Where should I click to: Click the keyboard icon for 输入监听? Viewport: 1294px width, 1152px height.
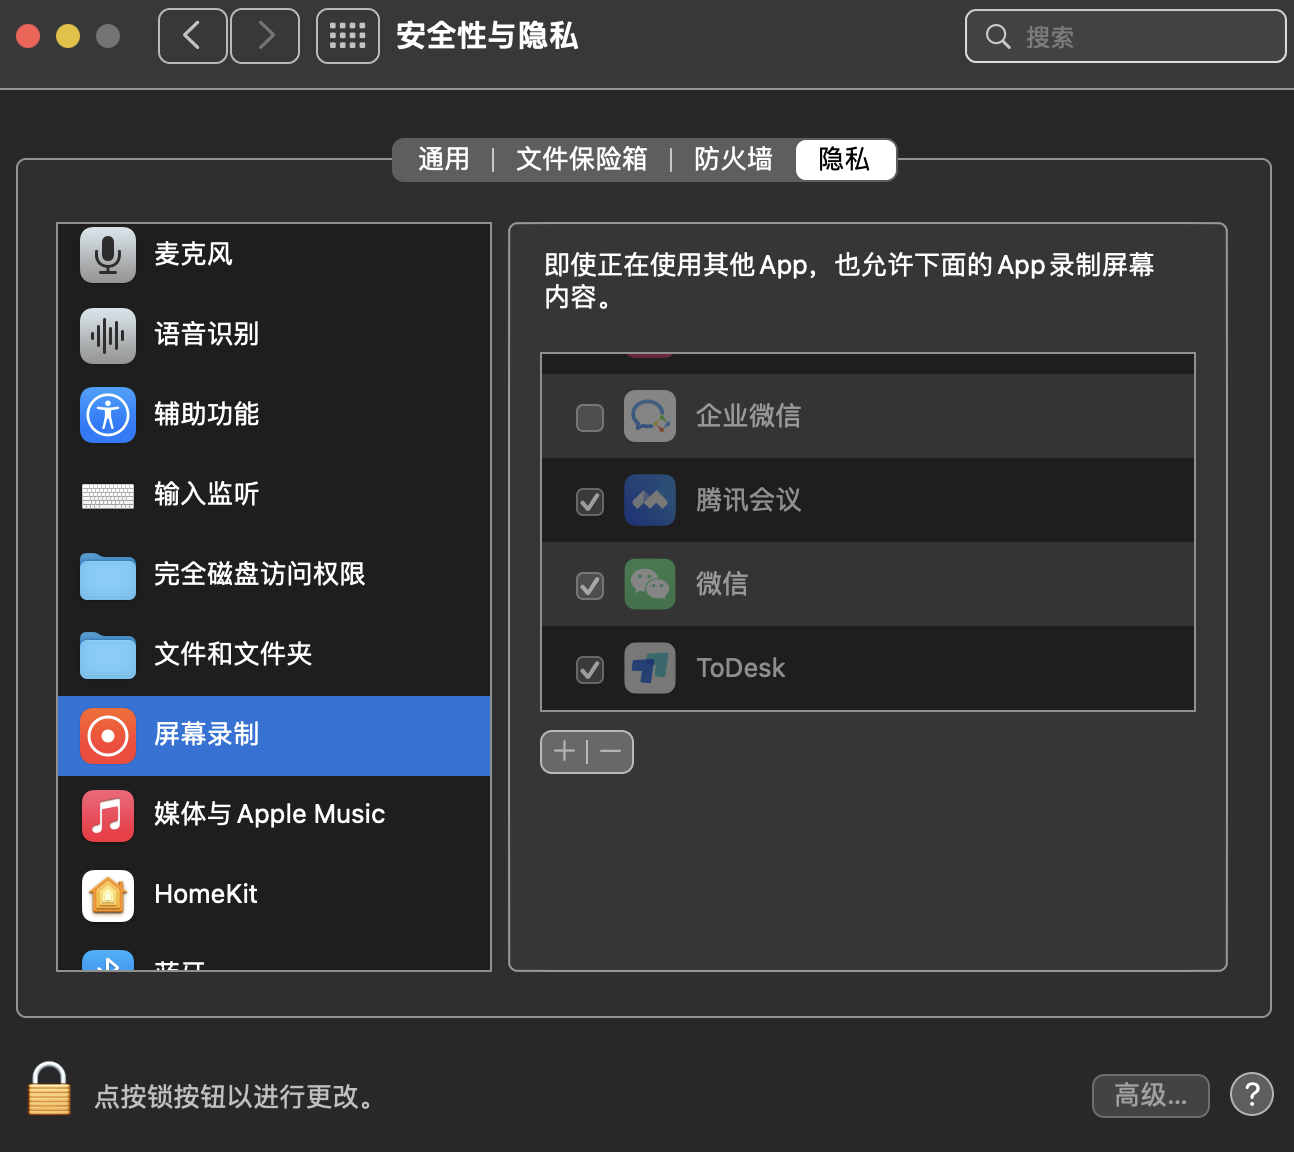coord(108,496)
